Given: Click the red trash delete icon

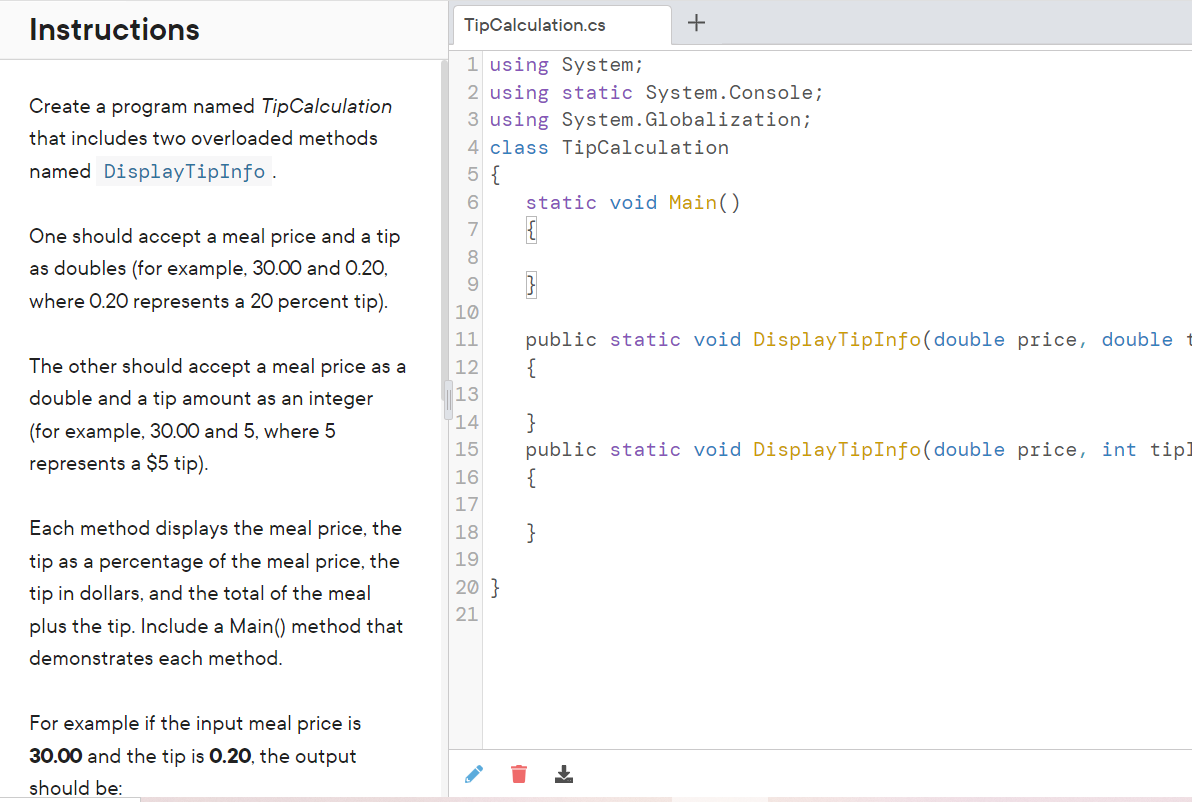Looking at the screenshot, I should (519, 774).
